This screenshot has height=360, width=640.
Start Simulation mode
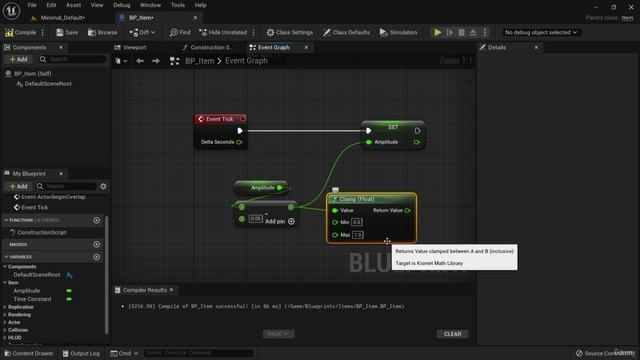pos(398,32)
